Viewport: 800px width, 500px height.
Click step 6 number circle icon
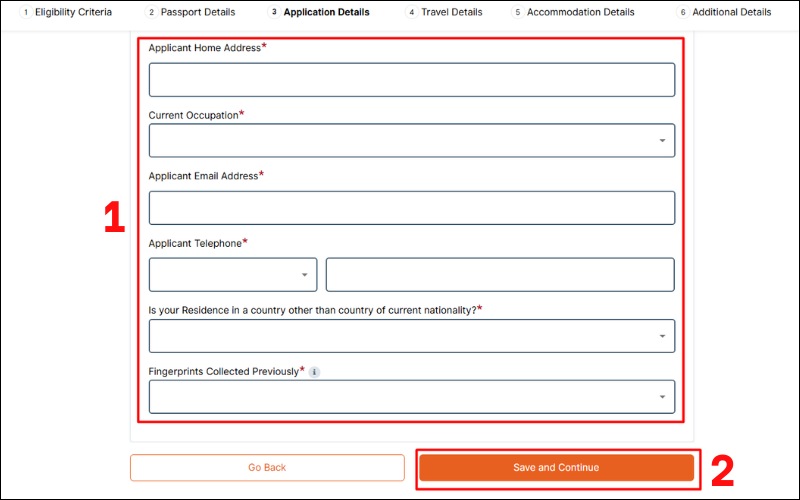click(683, 13)
